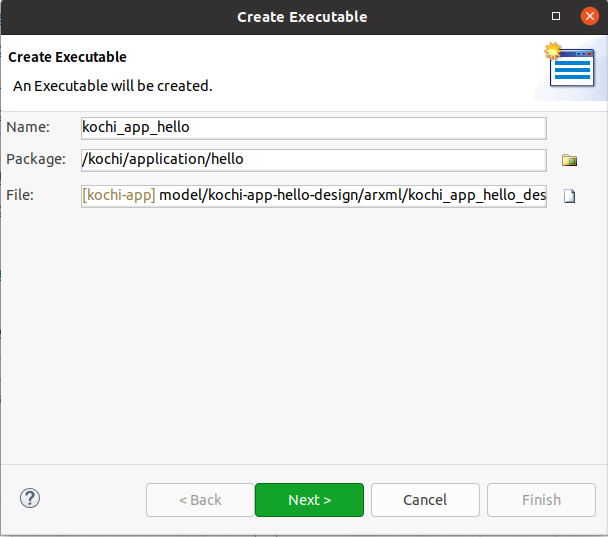Click the Name: label
The image size is (608, 537).
pos(28,127)
